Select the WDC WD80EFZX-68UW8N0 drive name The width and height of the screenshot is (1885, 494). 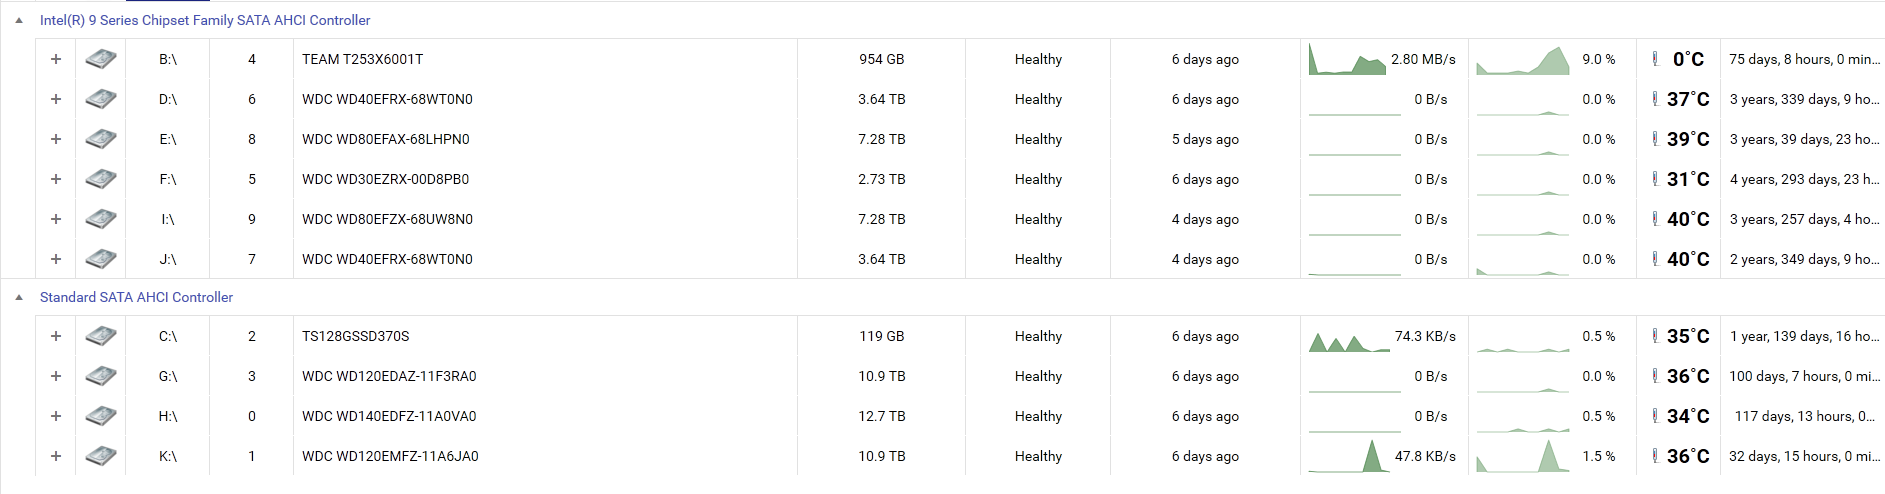coord(387,219)
